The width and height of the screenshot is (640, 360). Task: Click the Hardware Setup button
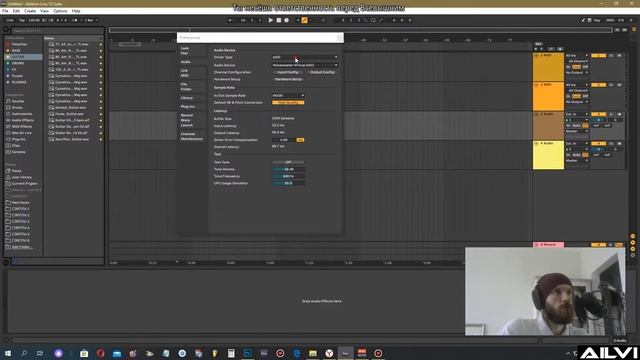(x=288, y=79)
